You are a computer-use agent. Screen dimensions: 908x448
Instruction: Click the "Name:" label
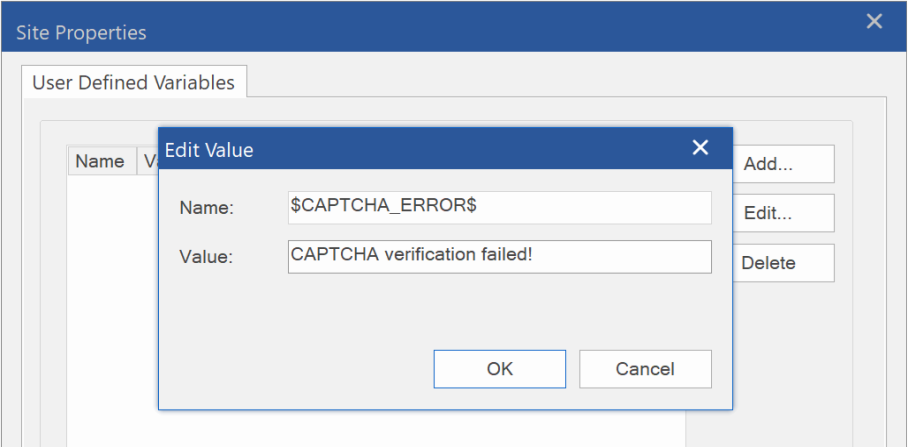pyautogui.click(x=206, y=208)
